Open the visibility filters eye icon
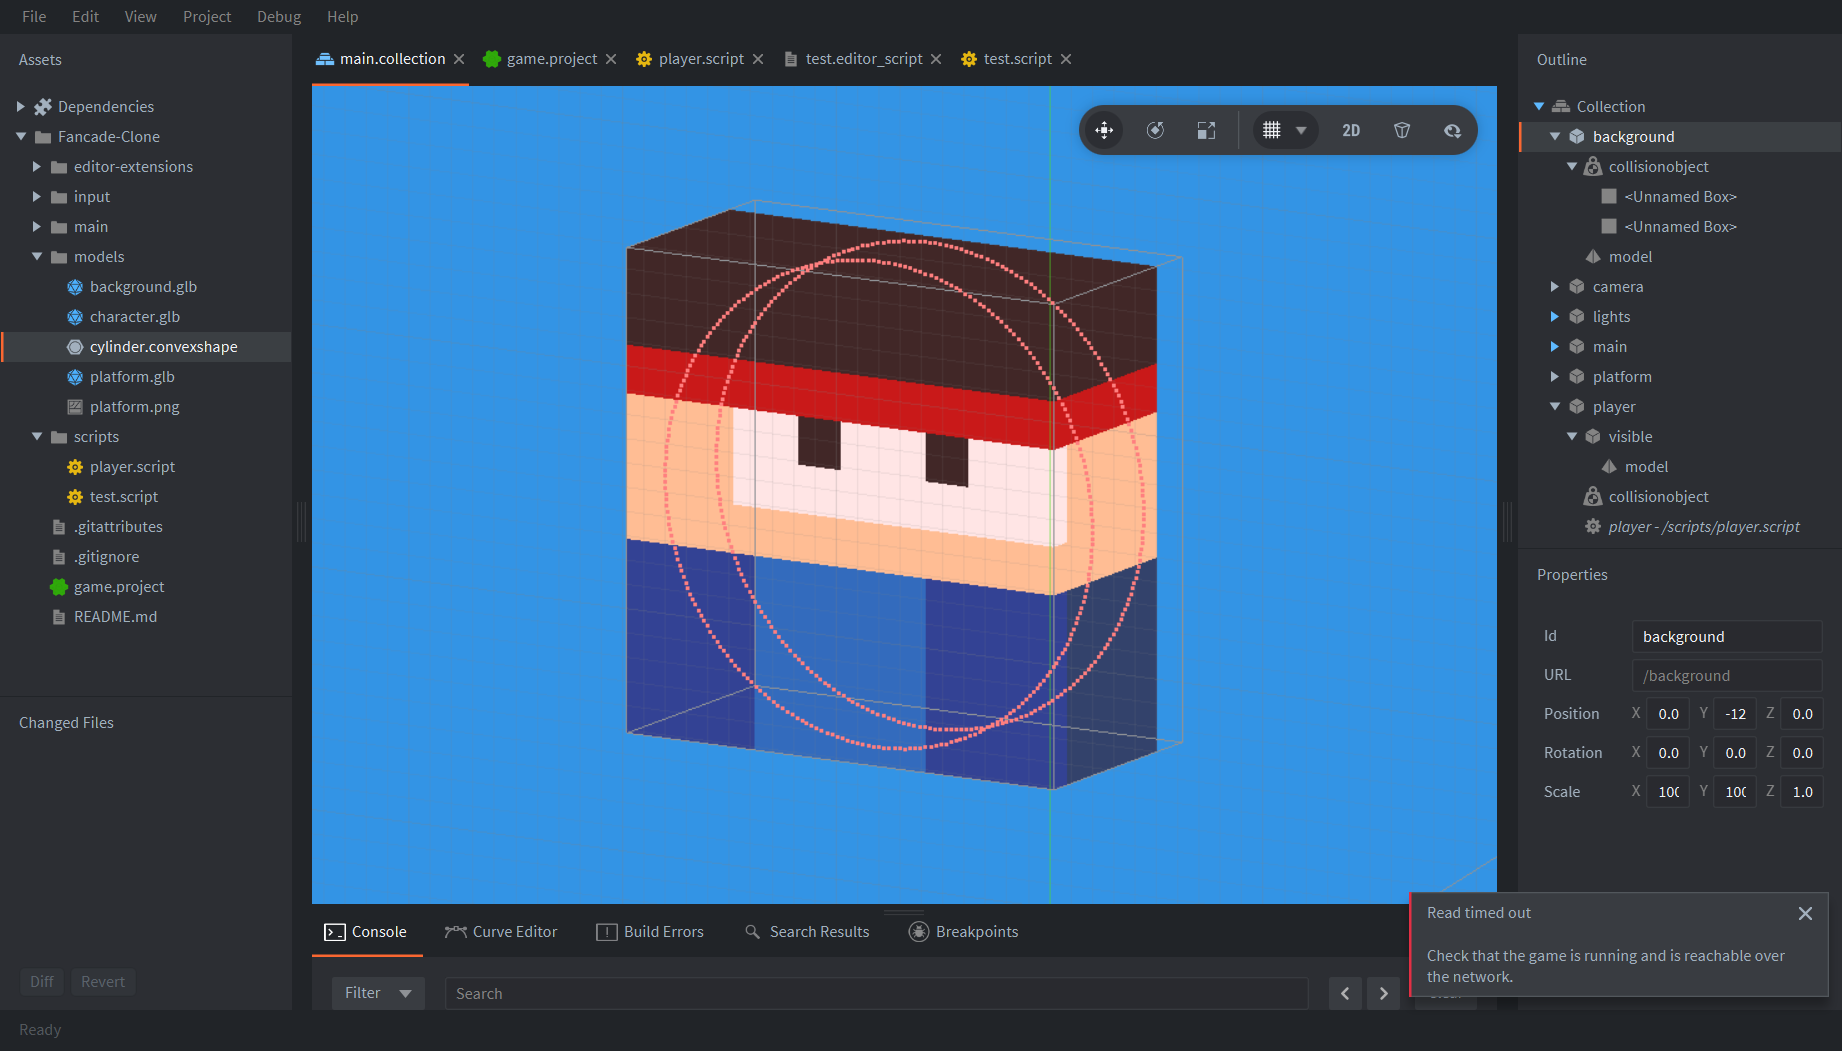This screenshot has width=1842, height=1051. pos(1452,130)
